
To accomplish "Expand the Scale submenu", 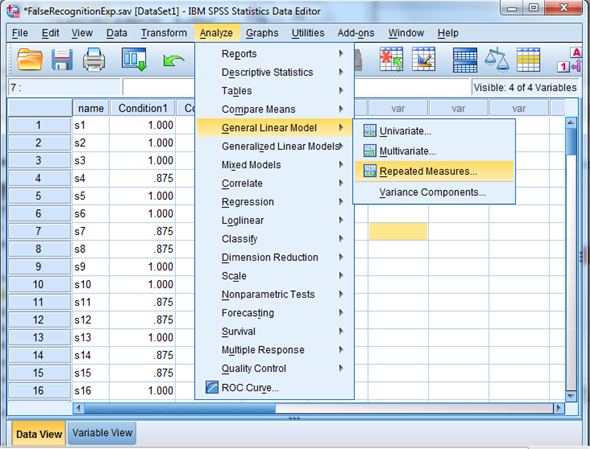I will 275,276.
